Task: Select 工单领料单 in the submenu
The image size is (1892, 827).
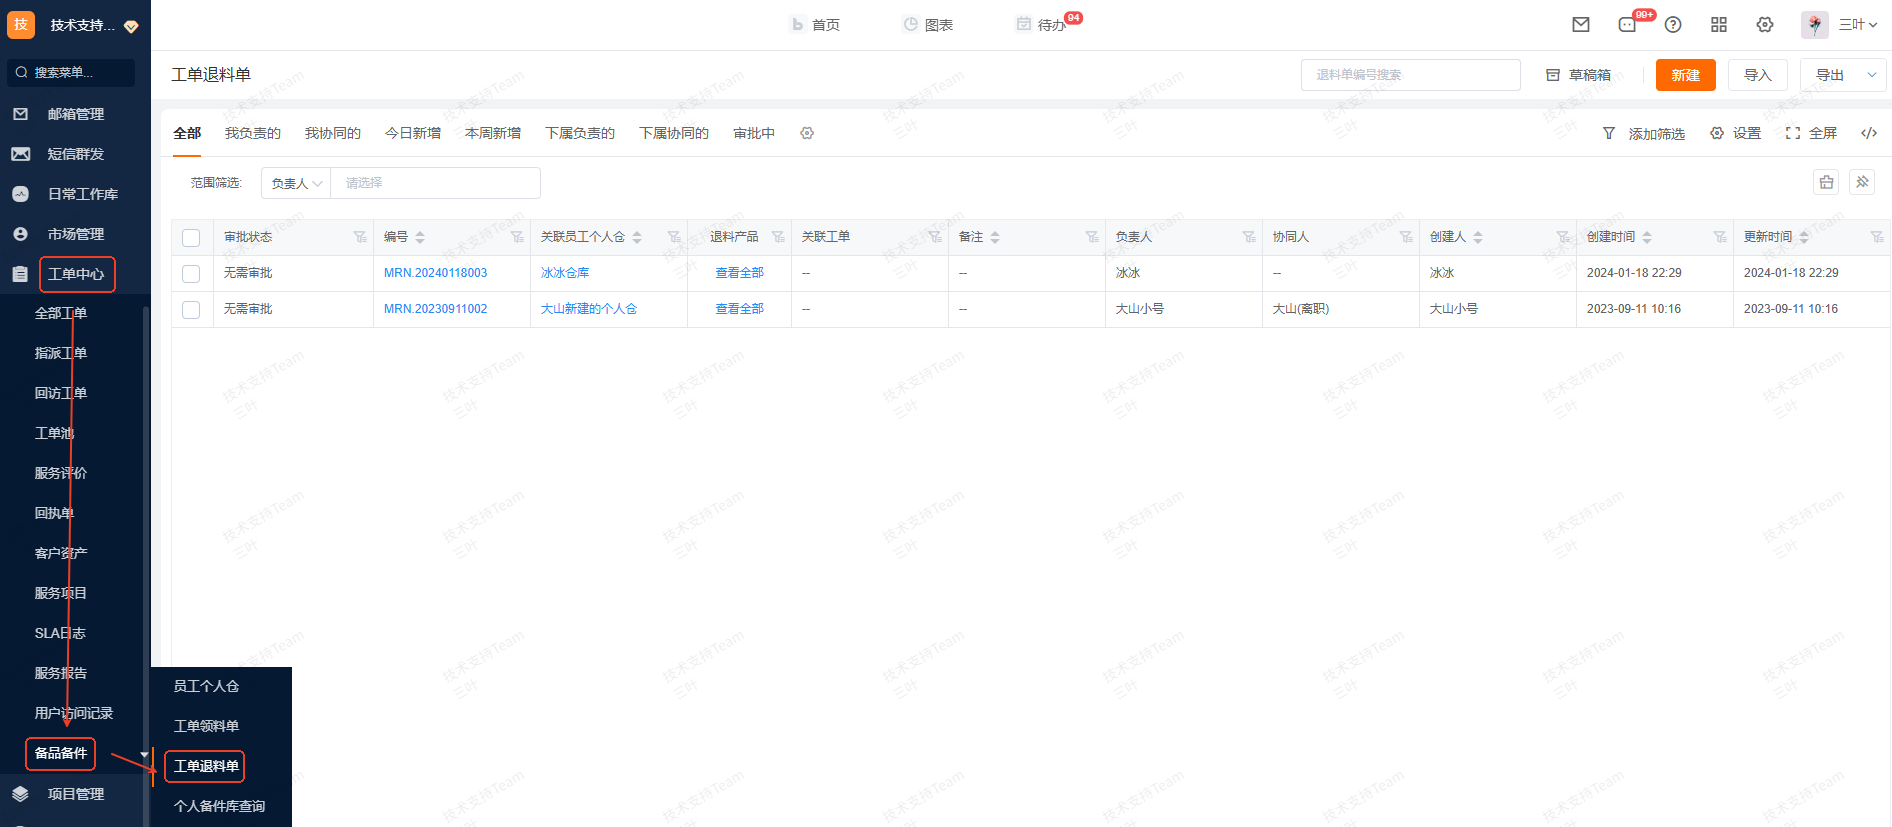Action: [206, 726]
